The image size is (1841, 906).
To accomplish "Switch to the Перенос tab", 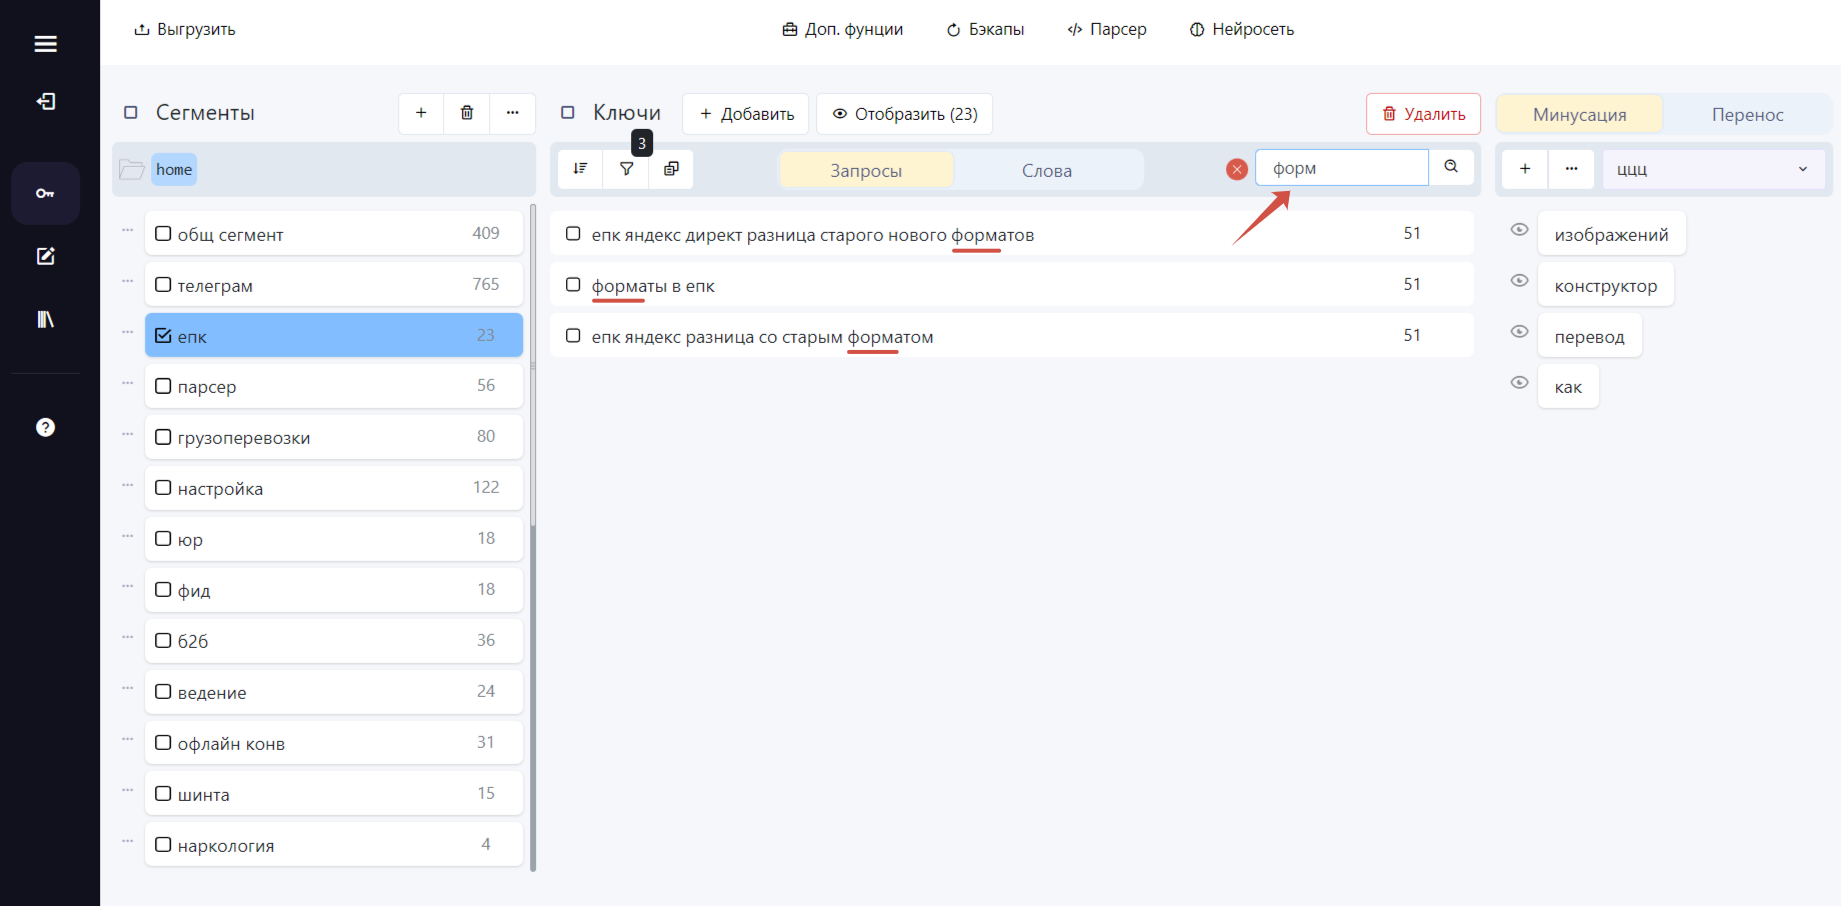I will tap(1748, 114).
